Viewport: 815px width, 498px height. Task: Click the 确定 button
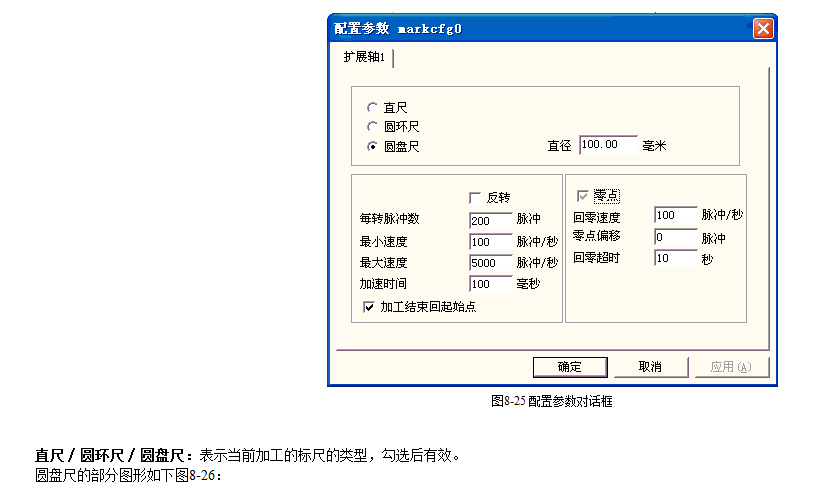click(x=570, y=367)
